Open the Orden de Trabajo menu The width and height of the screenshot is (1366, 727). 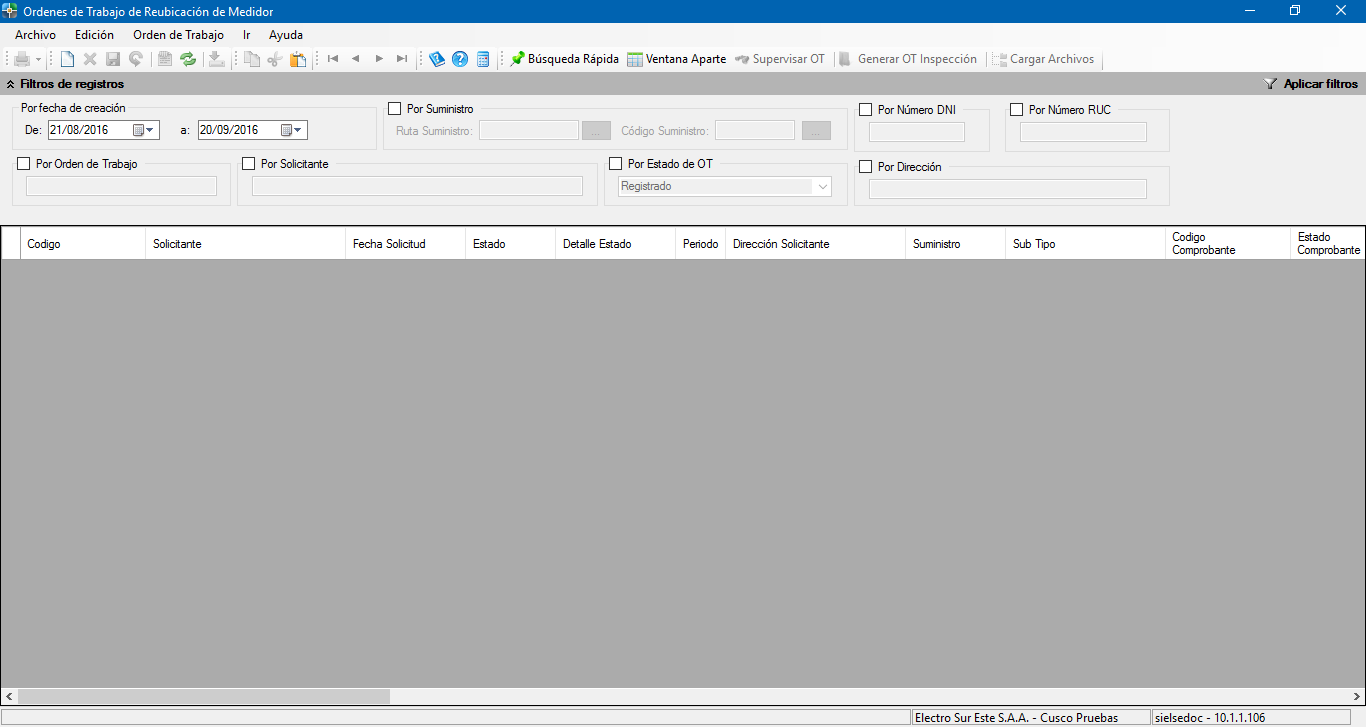click(178, 34)
